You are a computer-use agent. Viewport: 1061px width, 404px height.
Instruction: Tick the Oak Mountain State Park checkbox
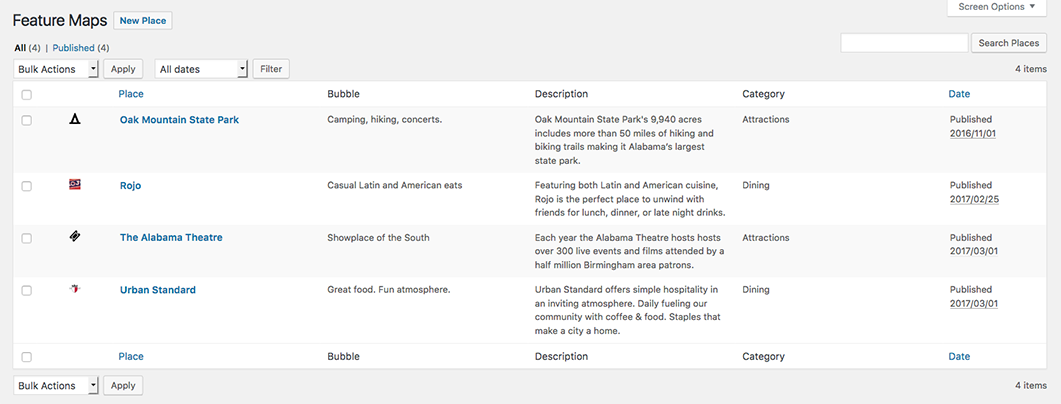pyautogui.click(x=26, y=120)
